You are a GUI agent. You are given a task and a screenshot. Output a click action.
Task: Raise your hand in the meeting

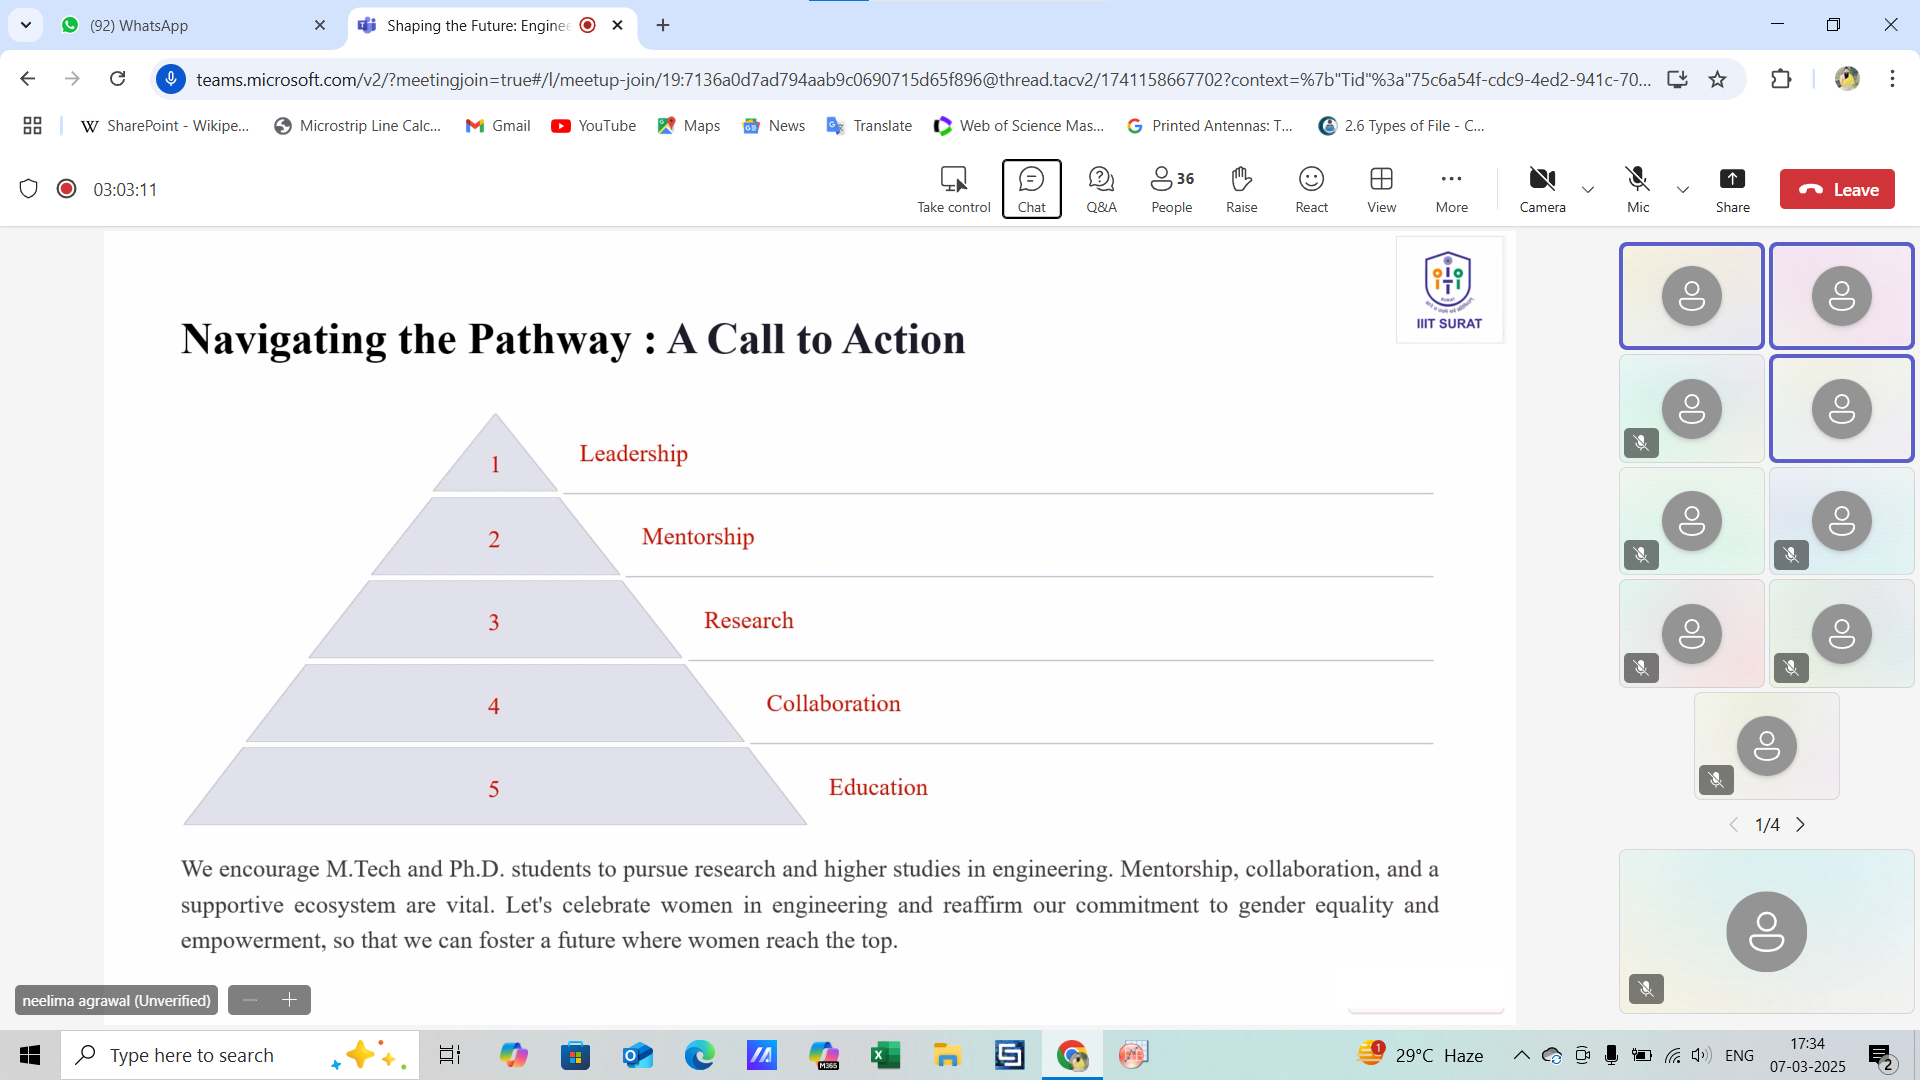point(1241,189)
